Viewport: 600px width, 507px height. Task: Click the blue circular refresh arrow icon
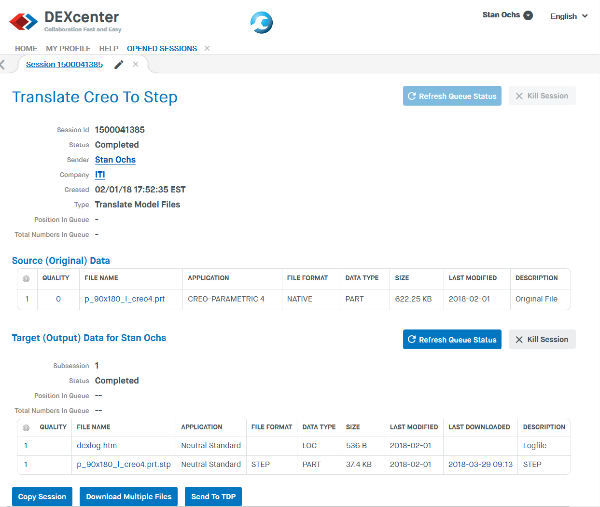click(262, 23)
